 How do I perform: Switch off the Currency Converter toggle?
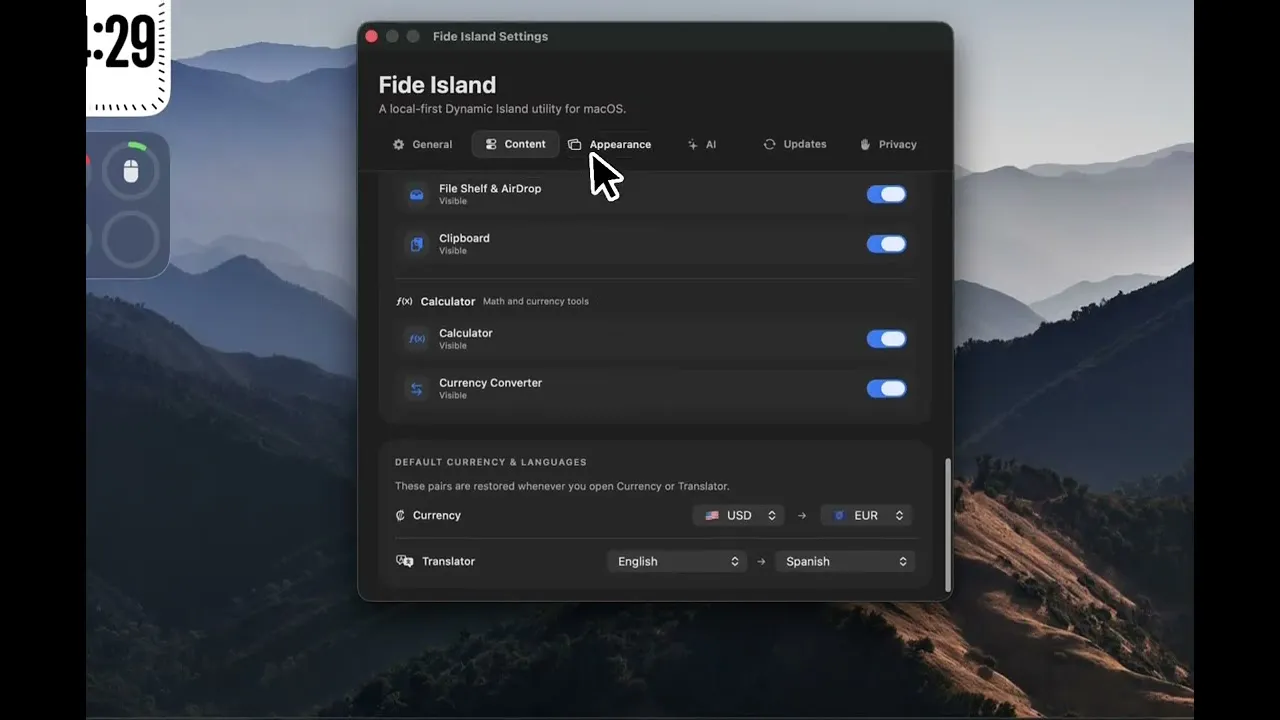[x=886, y=389]
